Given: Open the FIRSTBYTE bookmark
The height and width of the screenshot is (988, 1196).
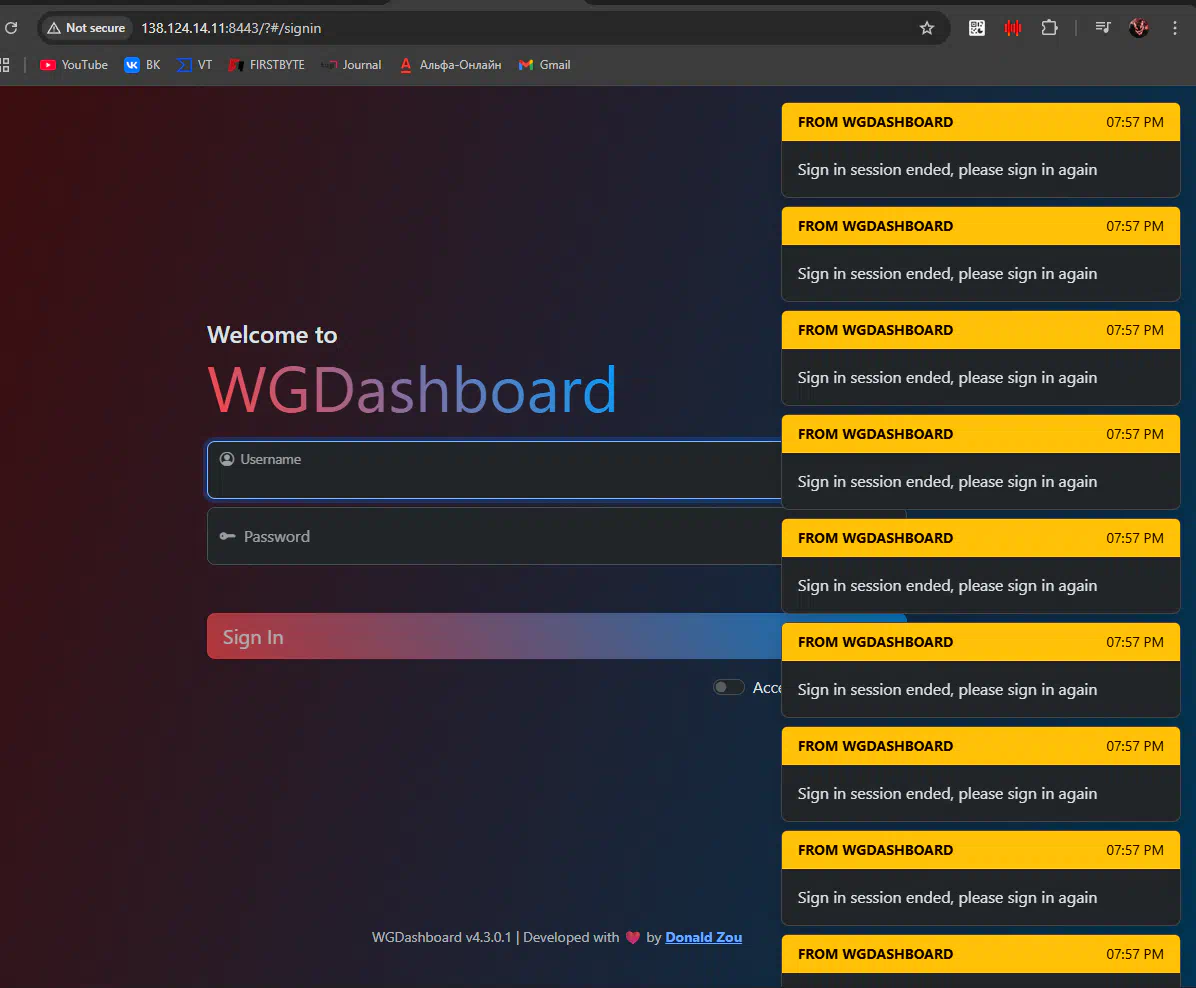Looking at the screenshot, I should 266,65.
